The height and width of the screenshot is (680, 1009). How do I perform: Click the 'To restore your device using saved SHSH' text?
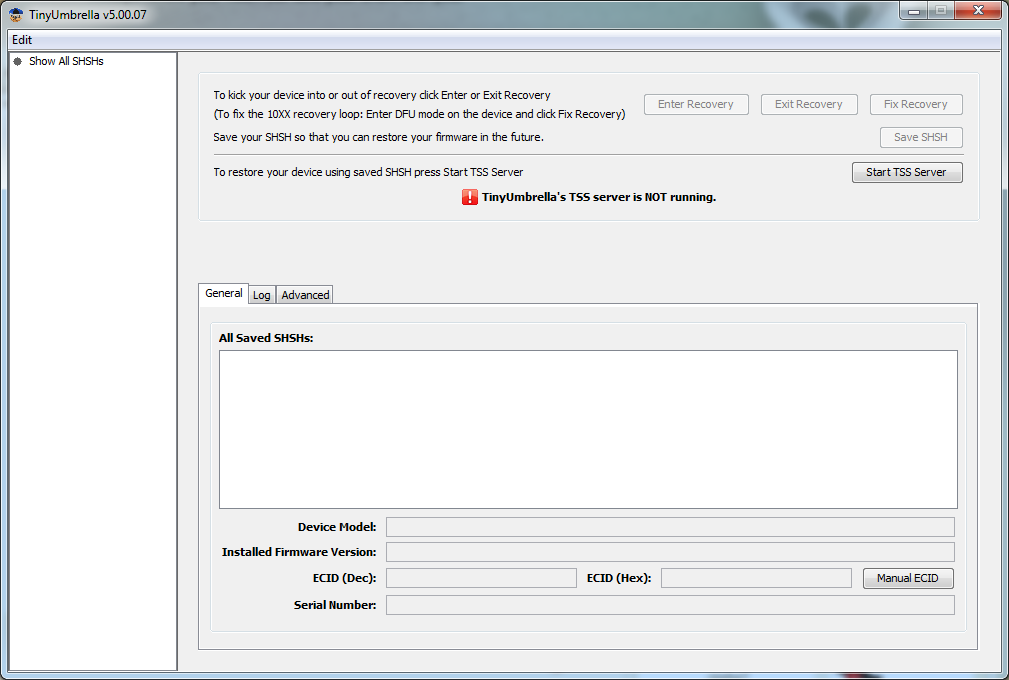click(368, 172)
